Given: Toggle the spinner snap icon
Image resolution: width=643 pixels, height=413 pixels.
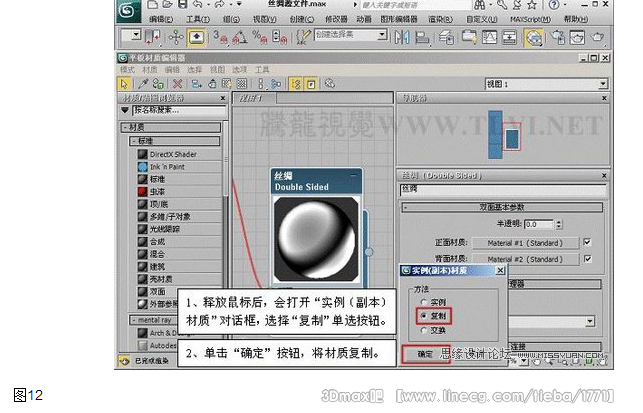Looking at the screenshot, I should pyautogui.click(x=280, y=37).
